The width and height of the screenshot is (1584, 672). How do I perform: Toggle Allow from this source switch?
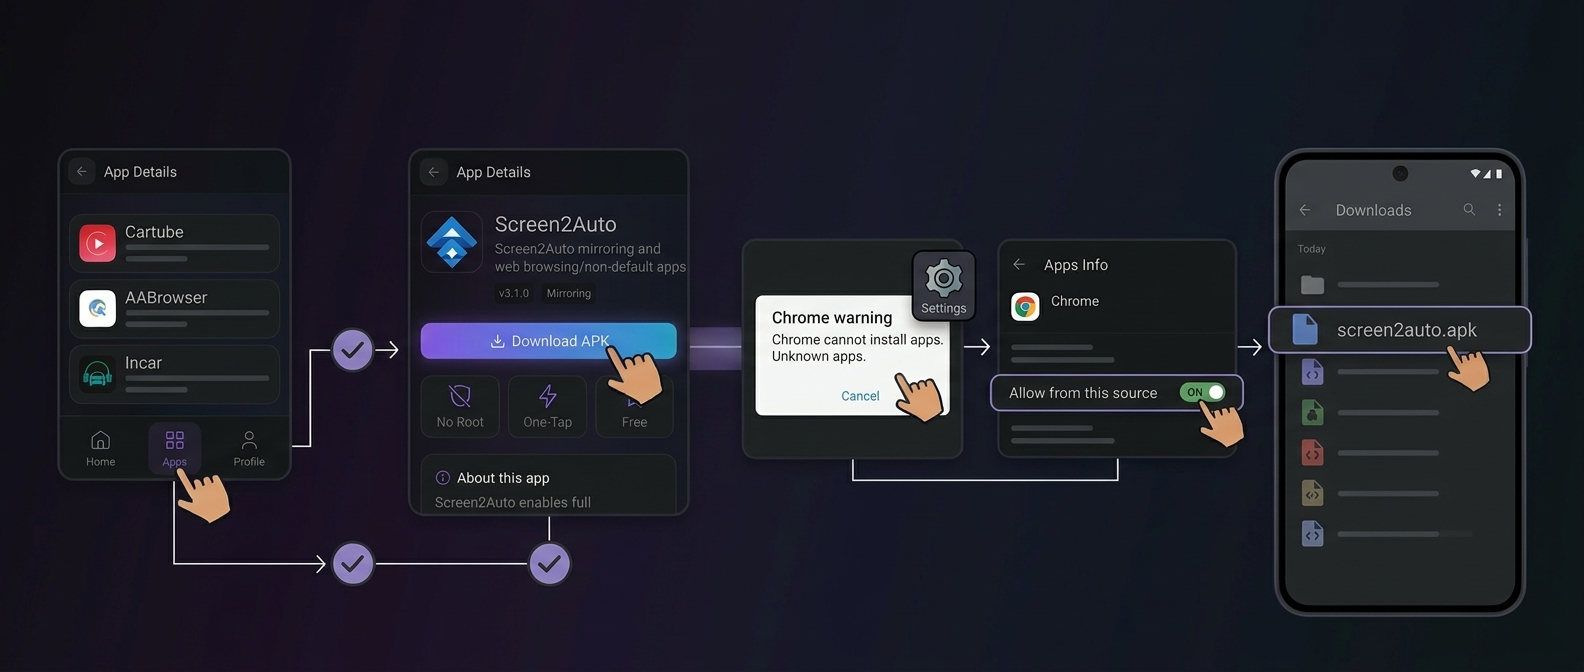pyautogui.click(x=1202, y=392)
